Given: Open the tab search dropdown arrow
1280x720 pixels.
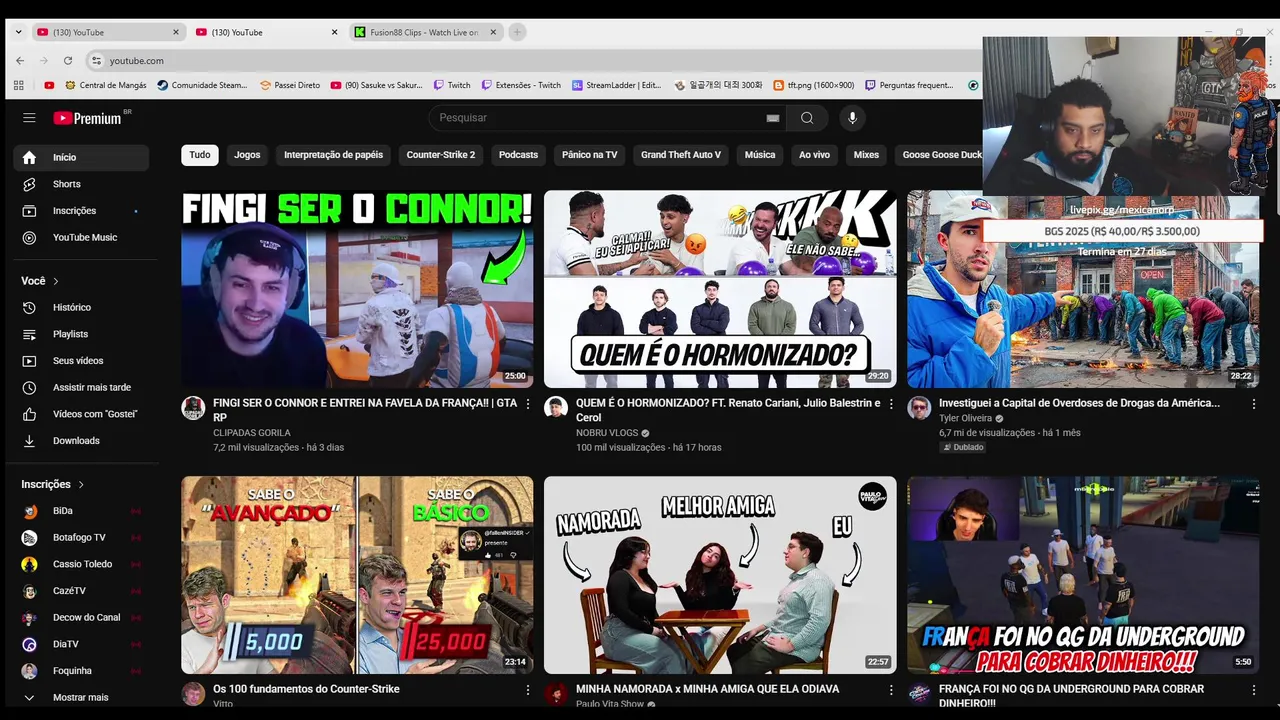Looking at the screenshot, I should [18, 32].
